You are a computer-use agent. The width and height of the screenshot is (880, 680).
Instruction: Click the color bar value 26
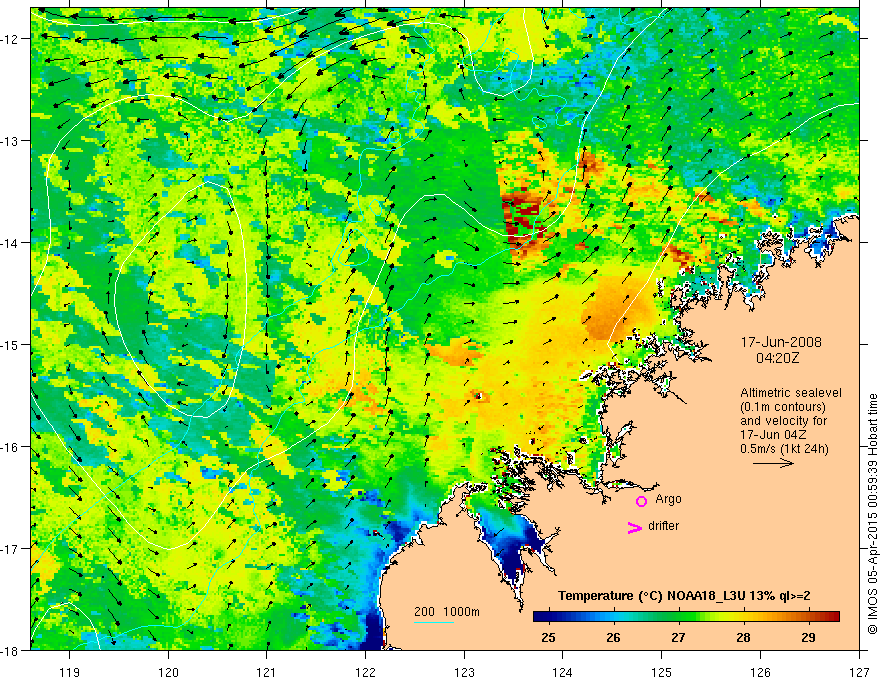[x=613, y=637]
